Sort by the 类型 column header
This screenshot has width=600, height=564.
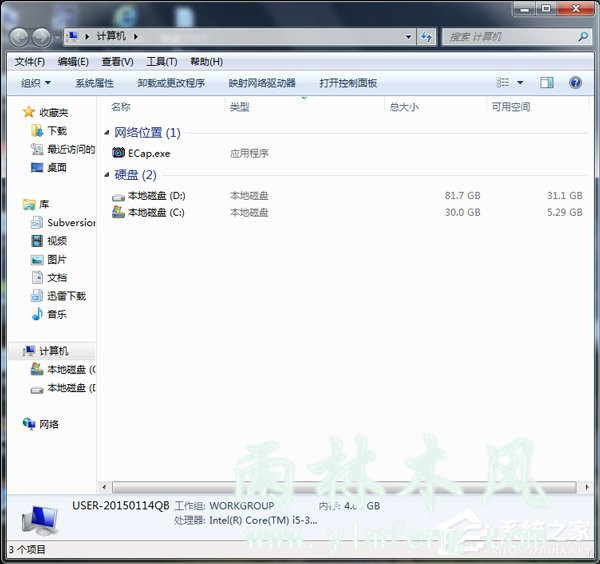pos(239,107)
